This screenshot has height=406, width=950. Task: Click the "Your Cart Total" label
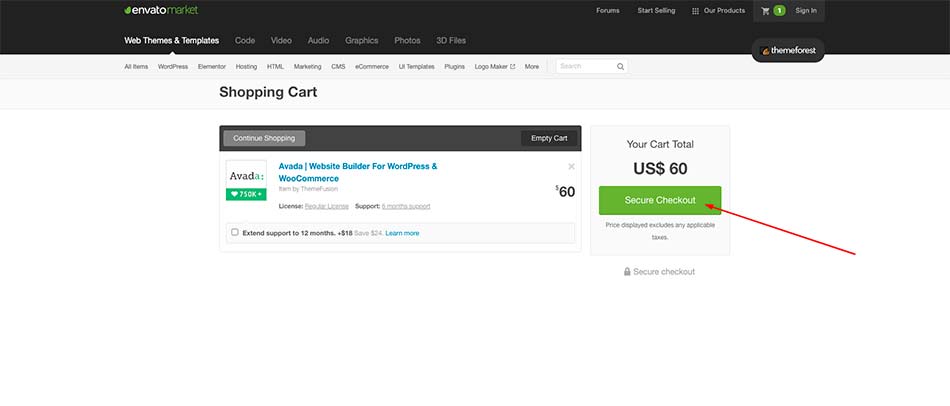coord(660,145)
